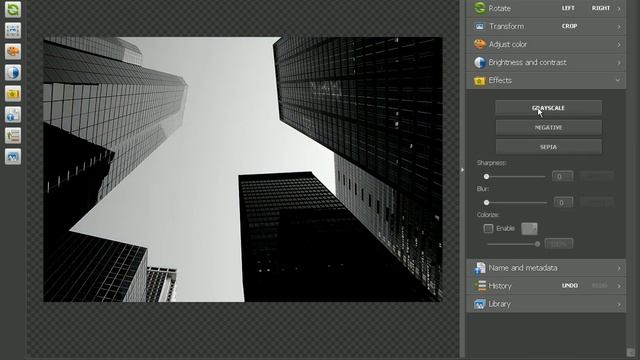
Task: Expand the History section chevron
Action: coord(619,286)
